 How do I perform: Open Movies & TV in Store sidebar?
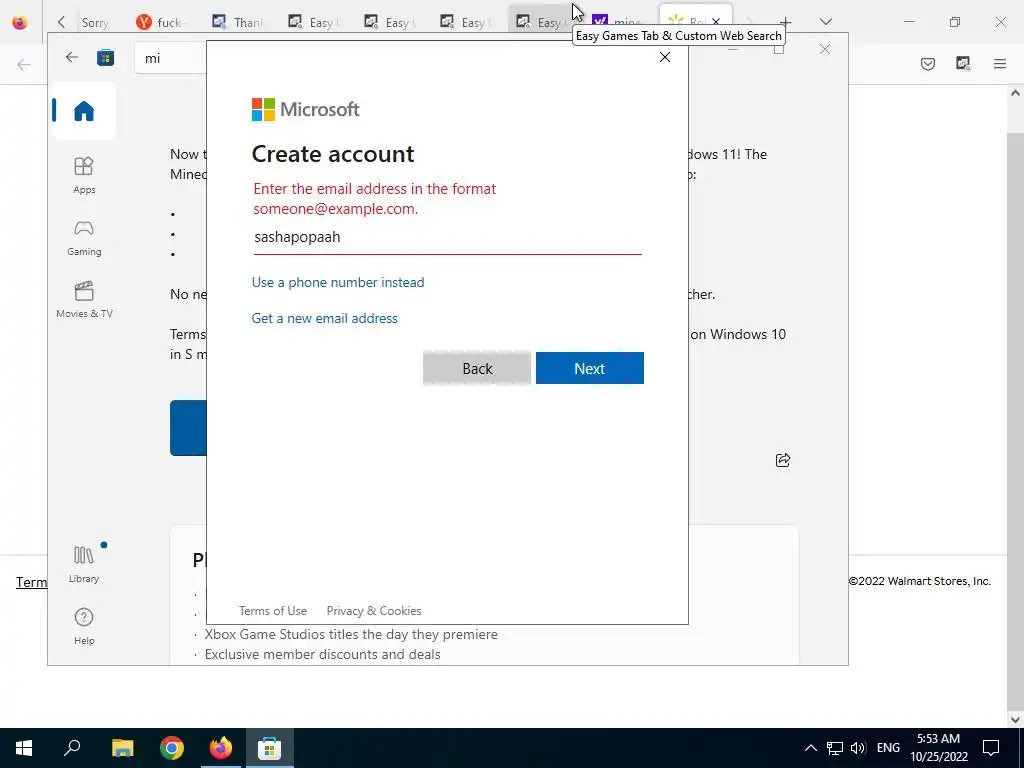84,299
